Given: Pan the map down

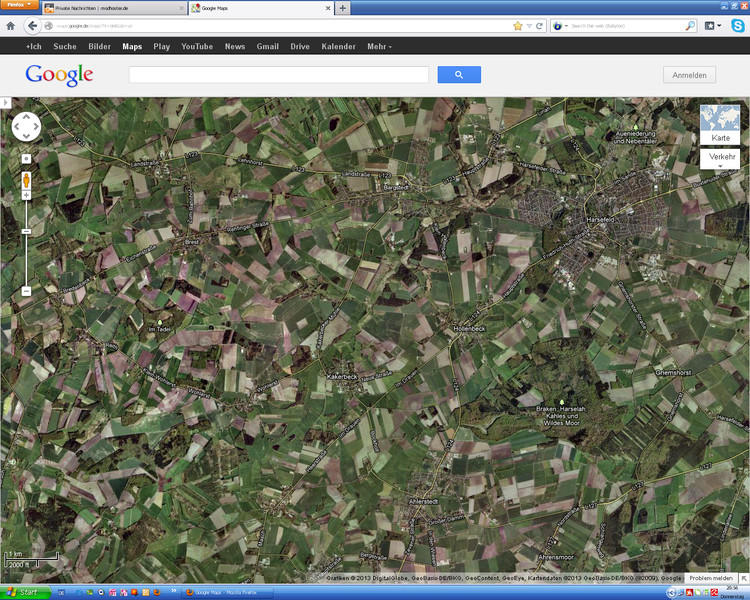Looking at the screenshot, I should 26,136.
